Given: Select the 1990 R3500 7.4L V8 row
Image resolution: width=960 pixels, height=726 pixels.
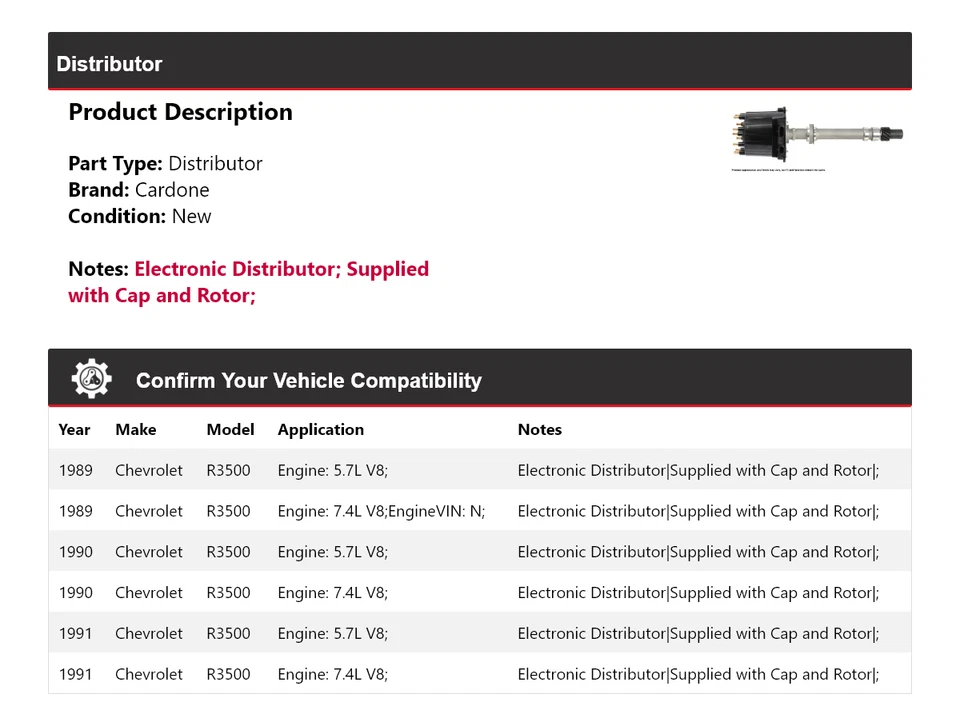Looking at the screenshot, I should click(x=479, y=593).
